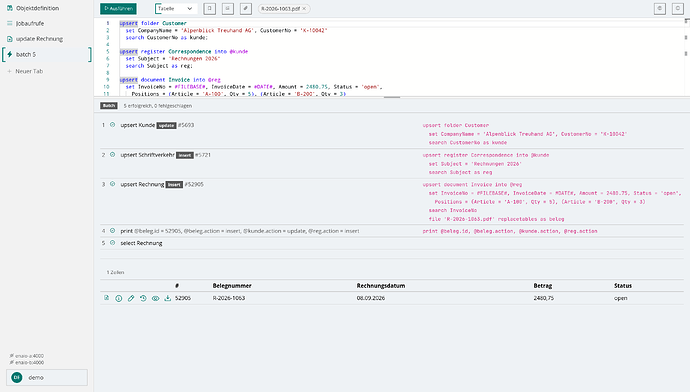Click the status icon of result 1 upsert Kunde
Image resolution: width=690 pixels, height=392 pixels.
[x=112, y=125]
